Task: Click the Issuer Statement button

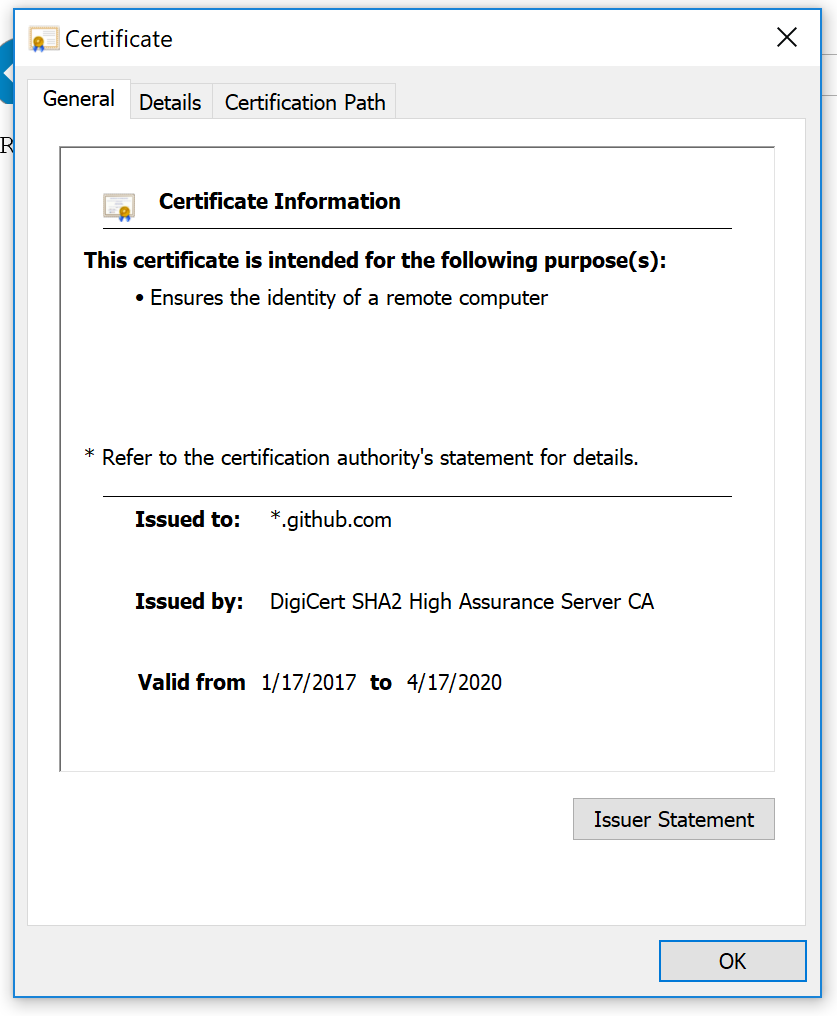Action: [673, 819]
